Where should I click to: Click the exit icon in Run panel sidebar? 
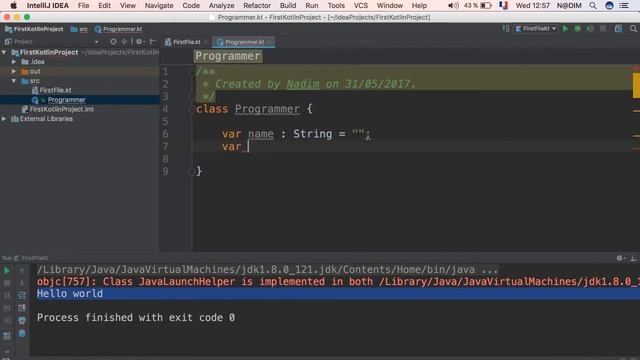pos(7,321)
